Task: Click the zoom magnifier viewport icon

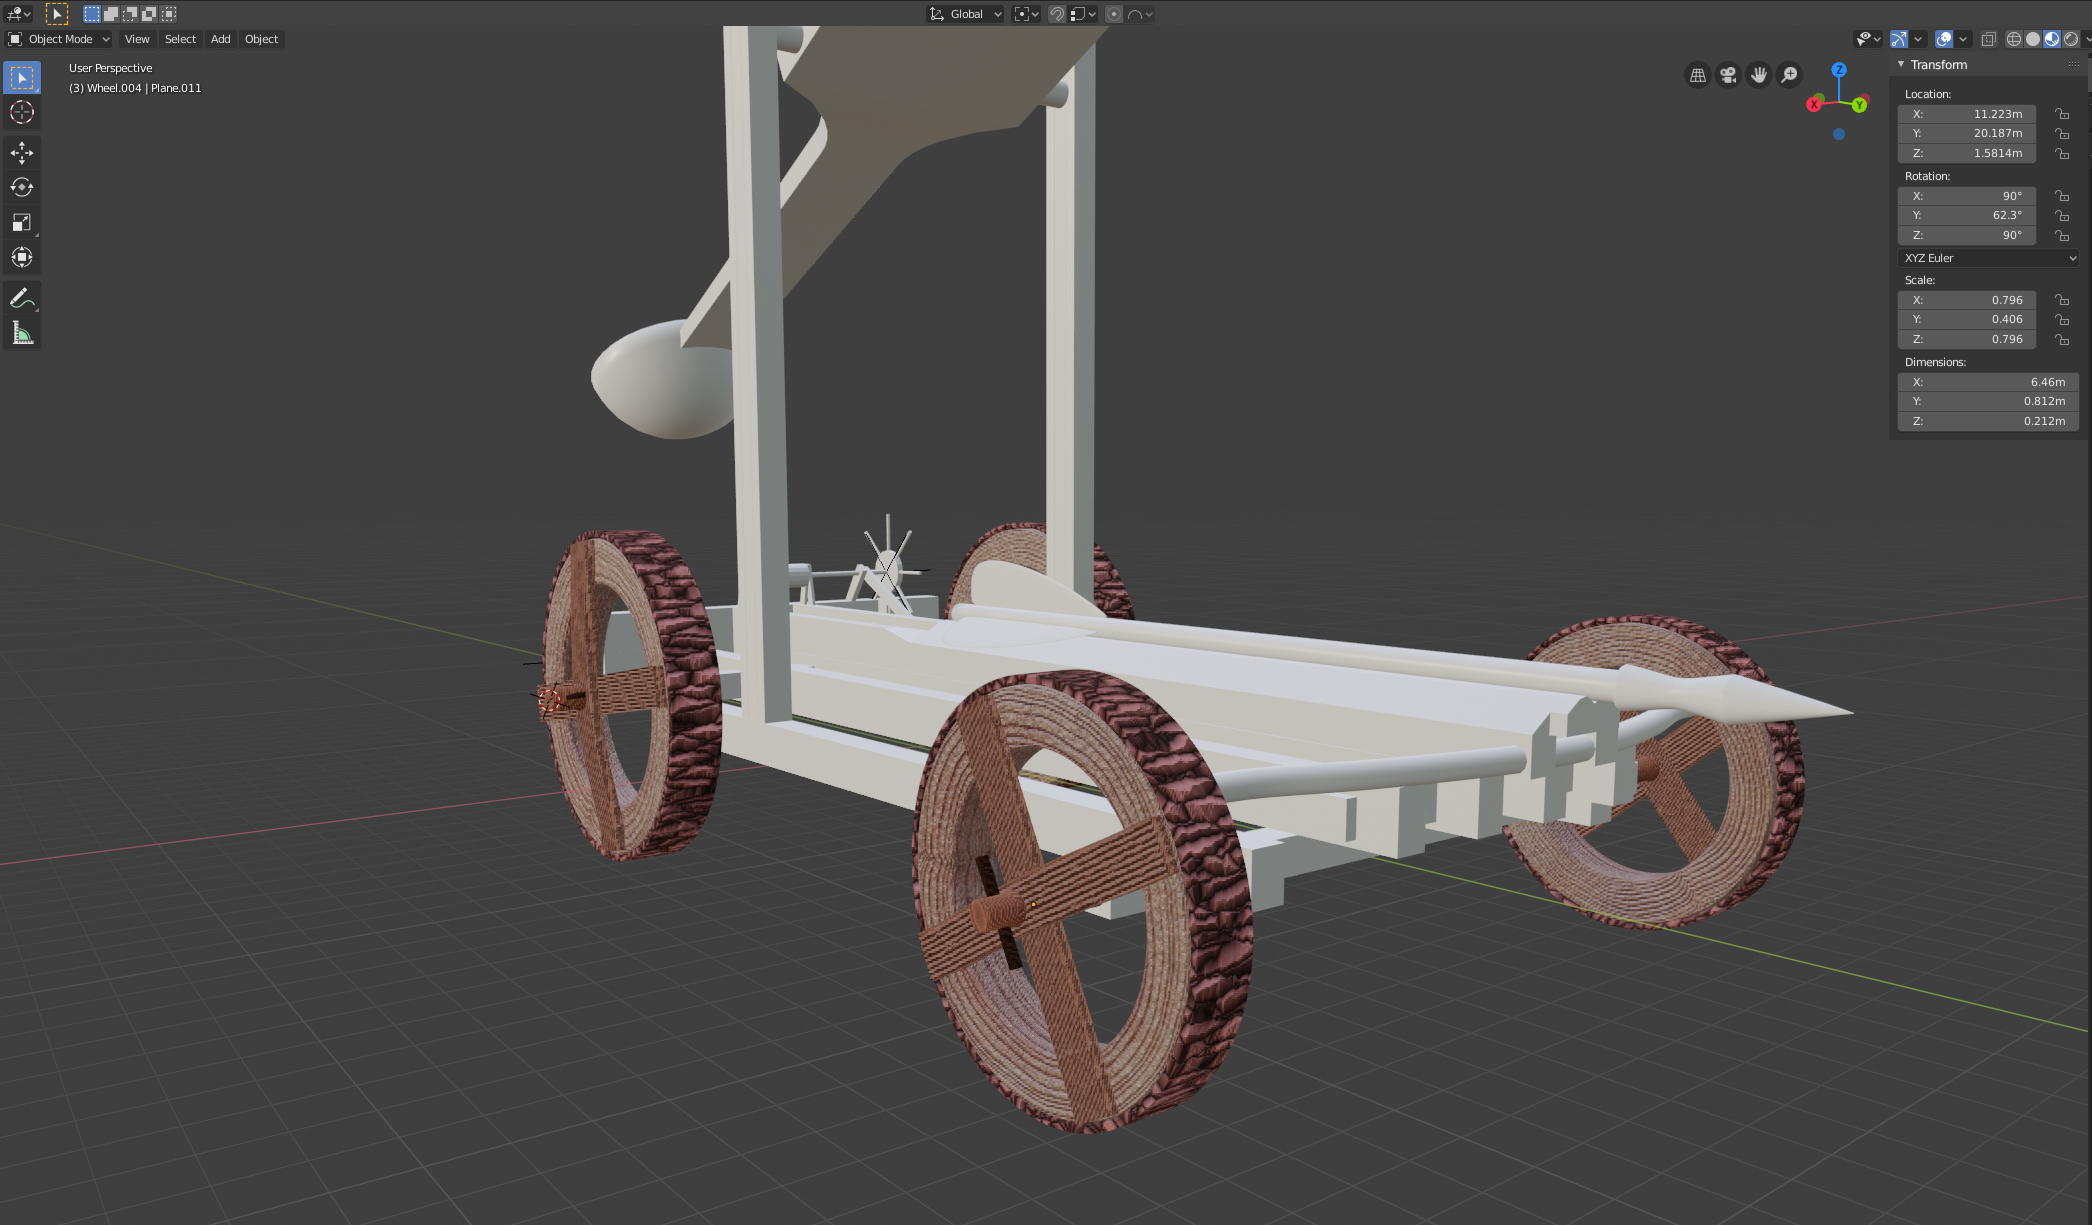Action: (1789, 75)
